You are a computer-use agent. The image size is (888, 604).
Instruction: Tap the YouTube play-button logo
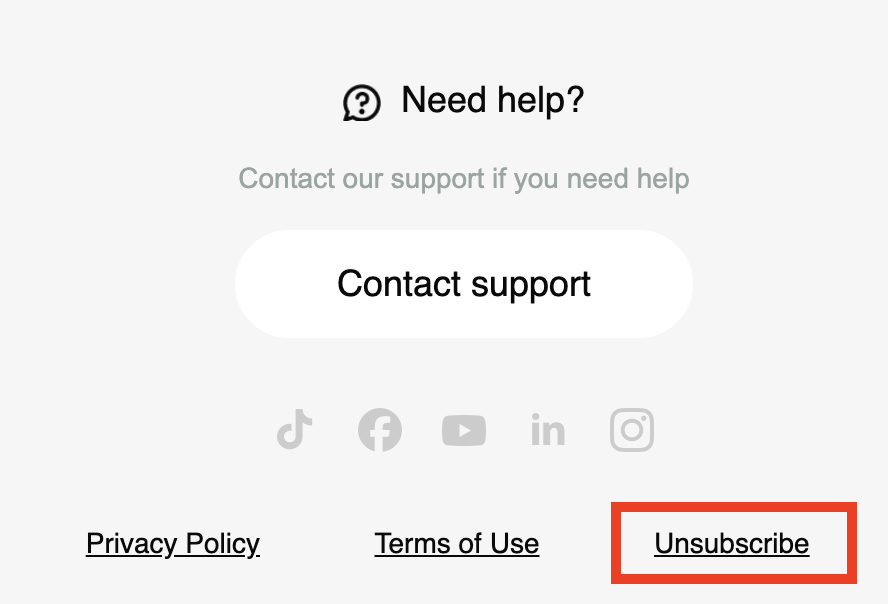464,431
